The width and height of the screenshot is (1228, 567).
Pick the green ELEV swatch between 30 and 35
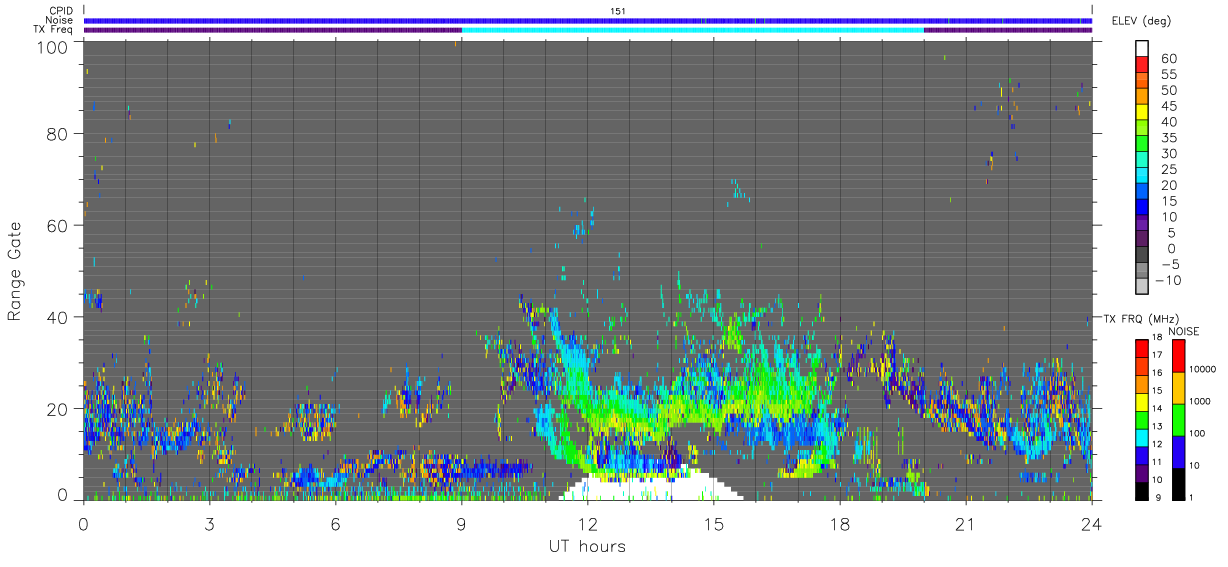click(1142, 145)
